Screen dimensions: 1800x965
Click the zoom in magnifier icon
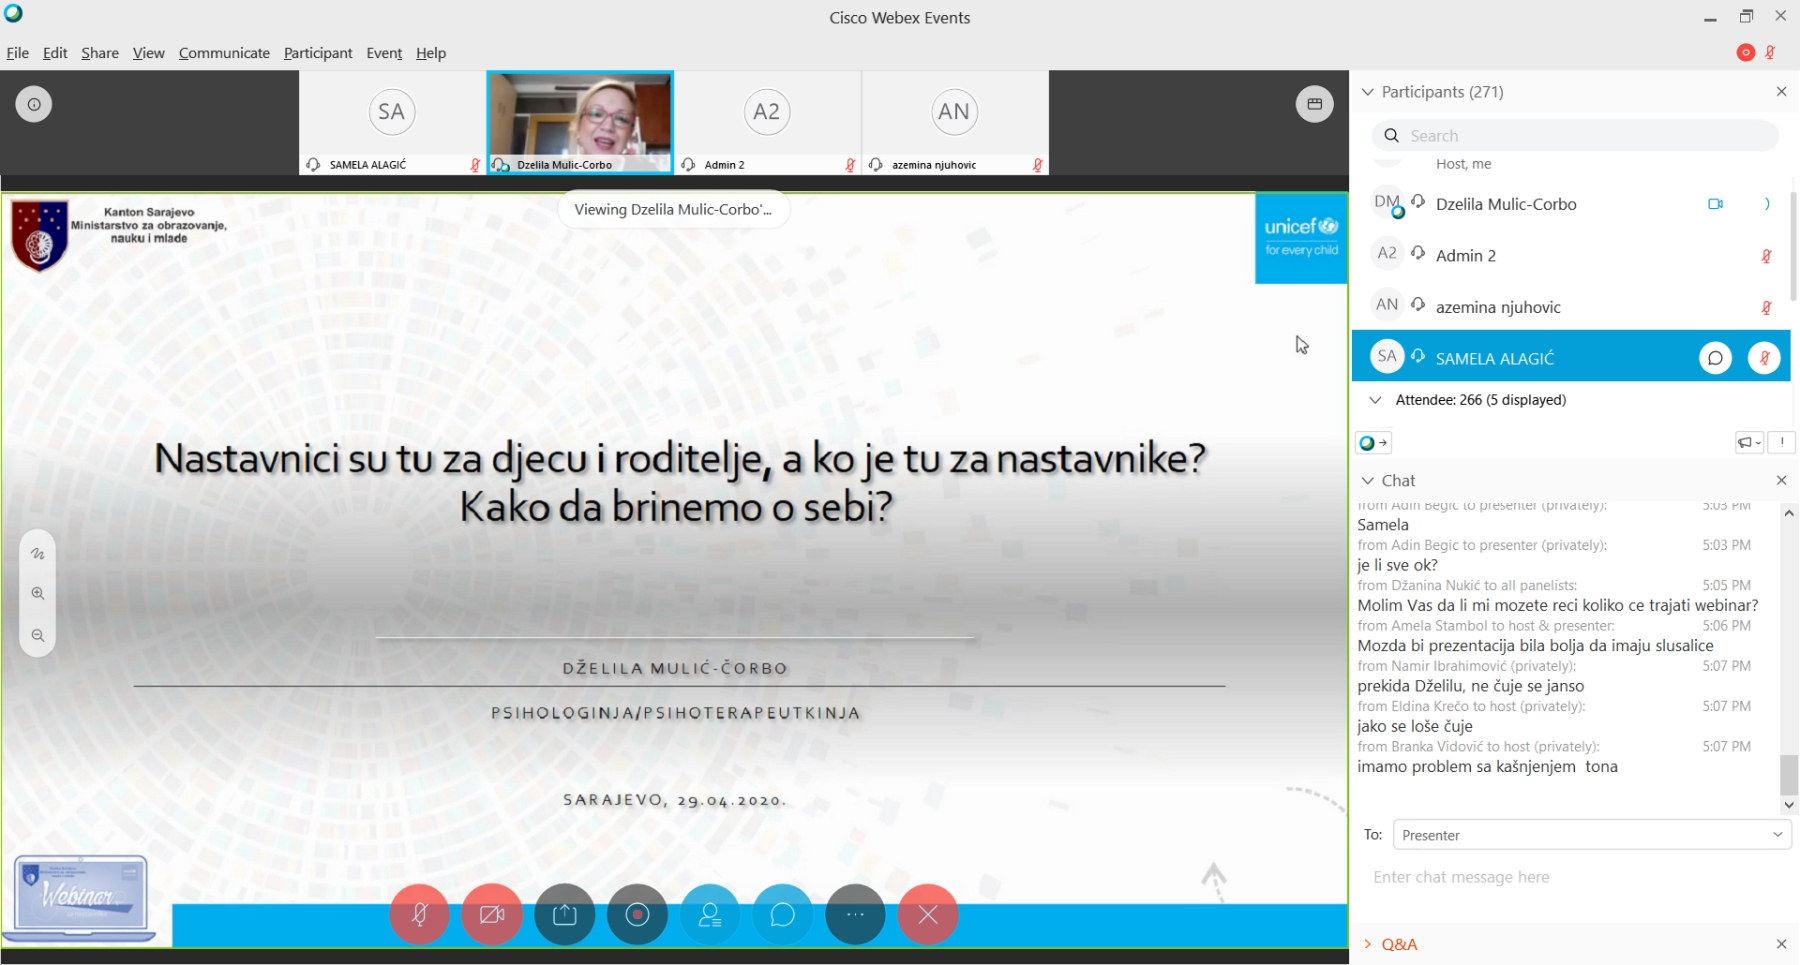tap(38, 593)
